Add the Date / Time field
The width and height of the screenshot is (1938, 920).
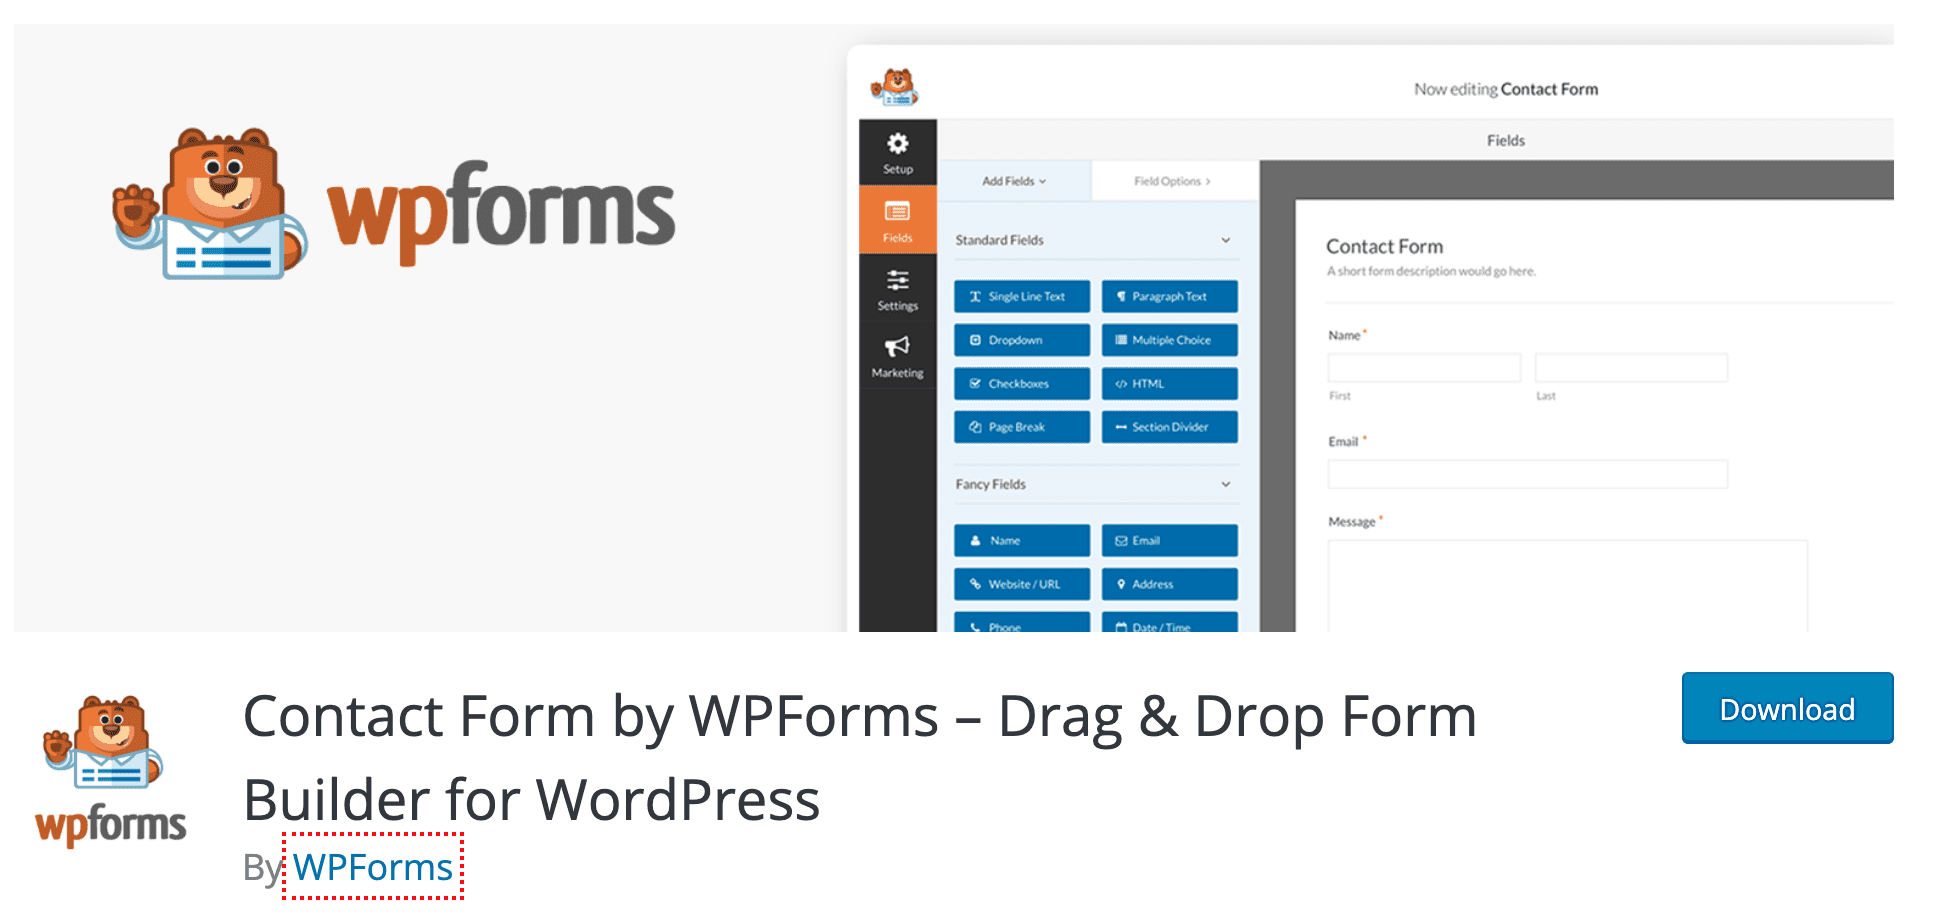tap(1170, 622)
